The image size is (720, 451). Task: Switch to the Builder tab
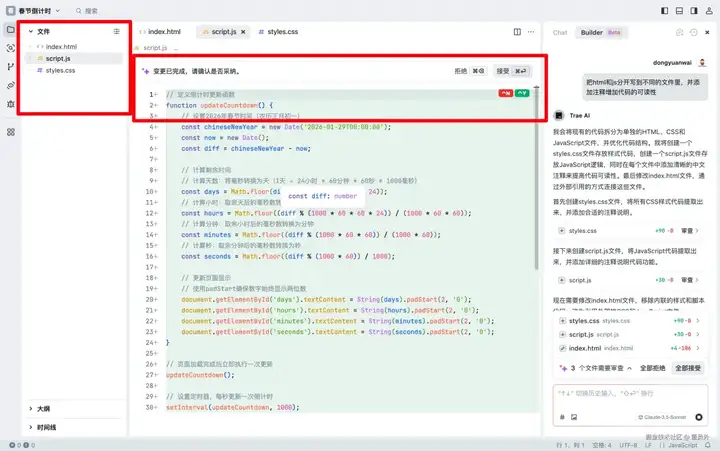pos(601,33)
